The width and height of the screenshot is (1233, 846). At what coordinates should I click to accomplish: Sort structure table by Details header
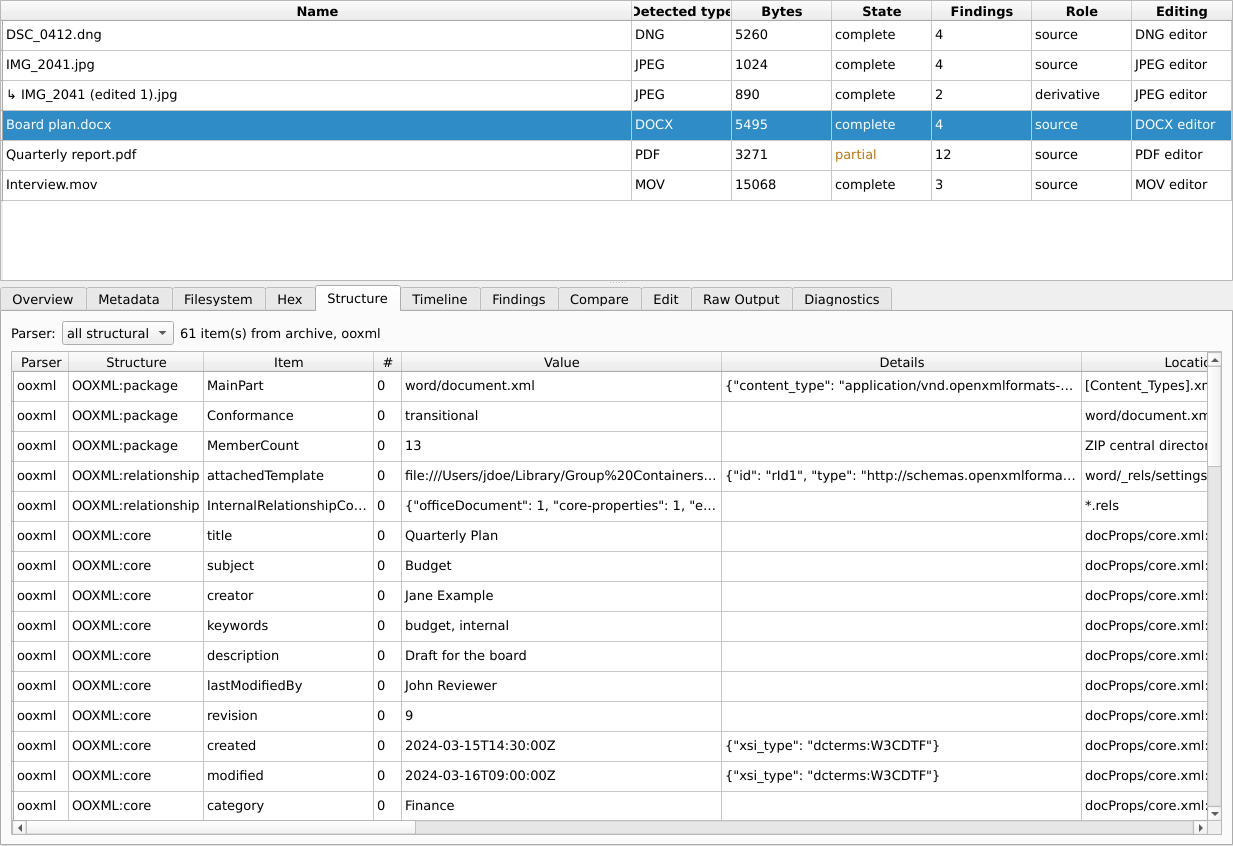(x=901, y=362)
